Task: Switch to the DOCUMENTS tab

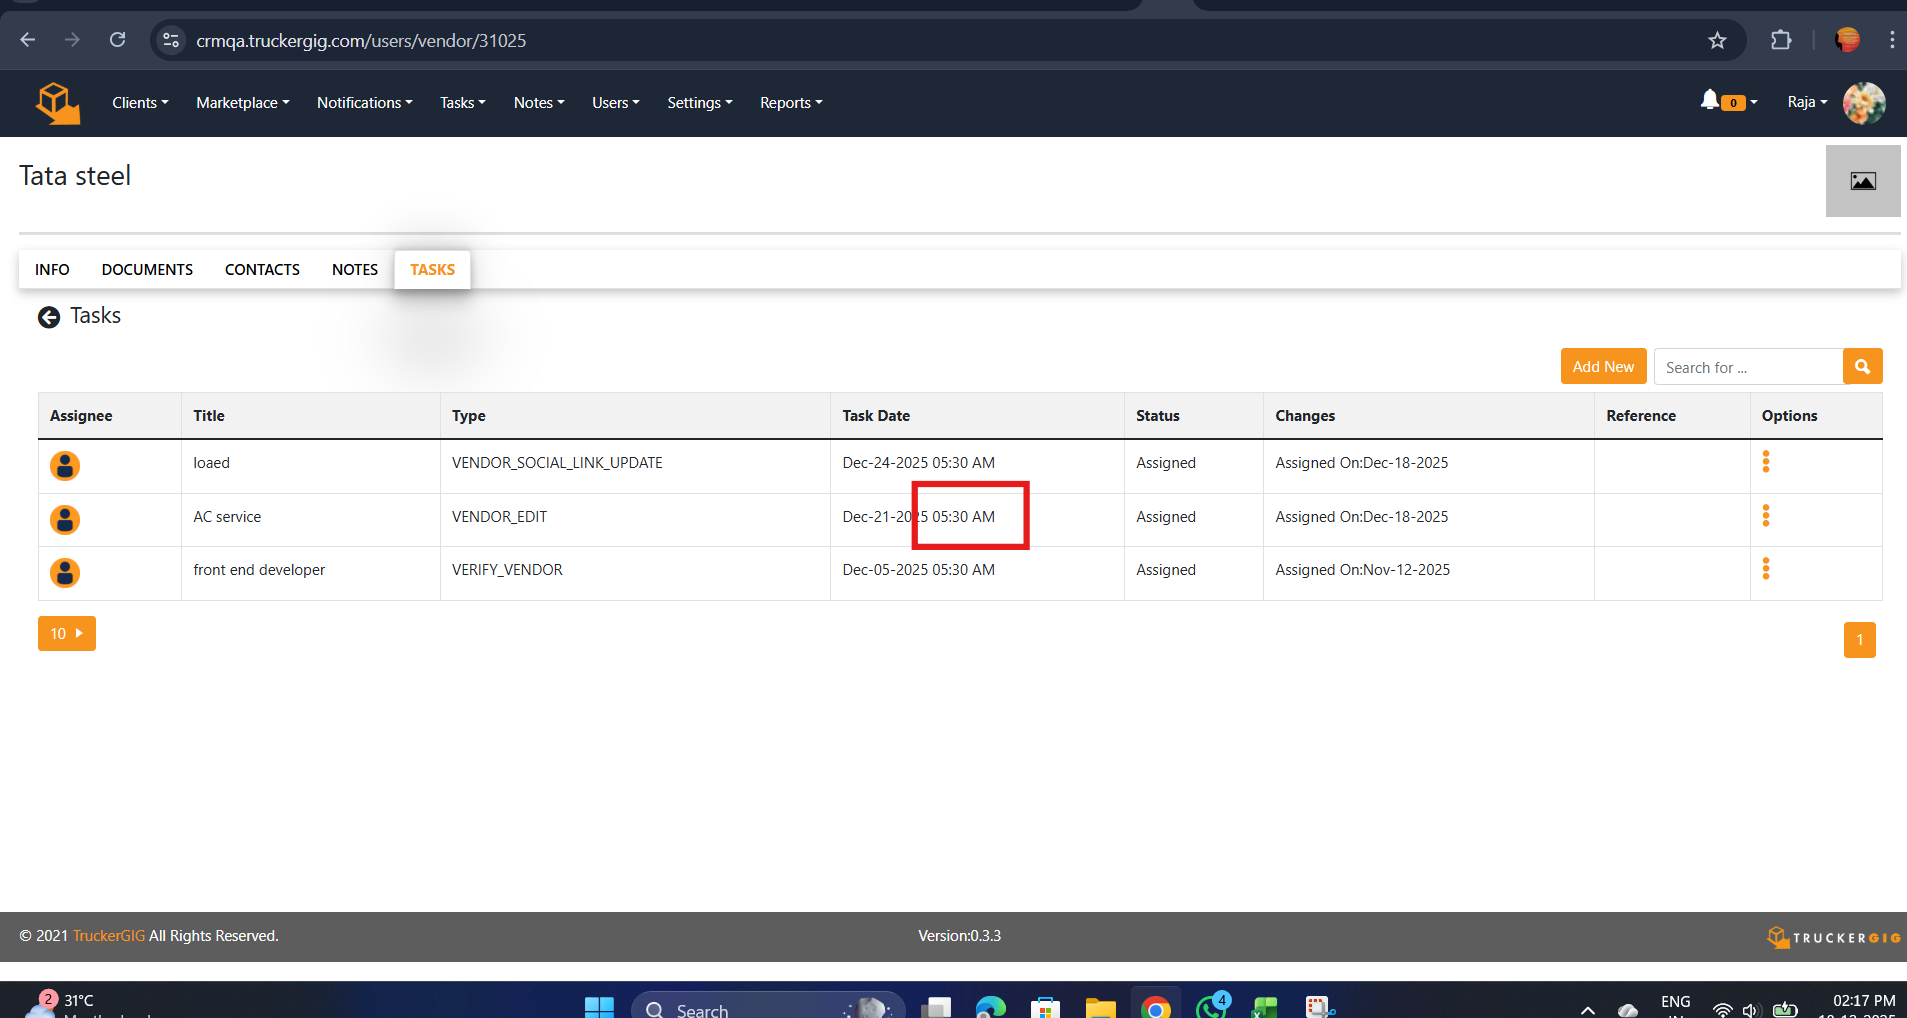Action: click(147, 270)
